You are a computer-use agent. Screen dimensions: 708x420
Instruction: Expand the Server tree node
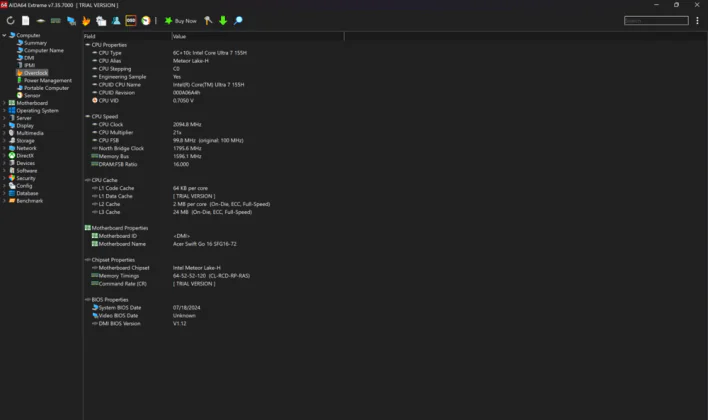click(4, 118)
